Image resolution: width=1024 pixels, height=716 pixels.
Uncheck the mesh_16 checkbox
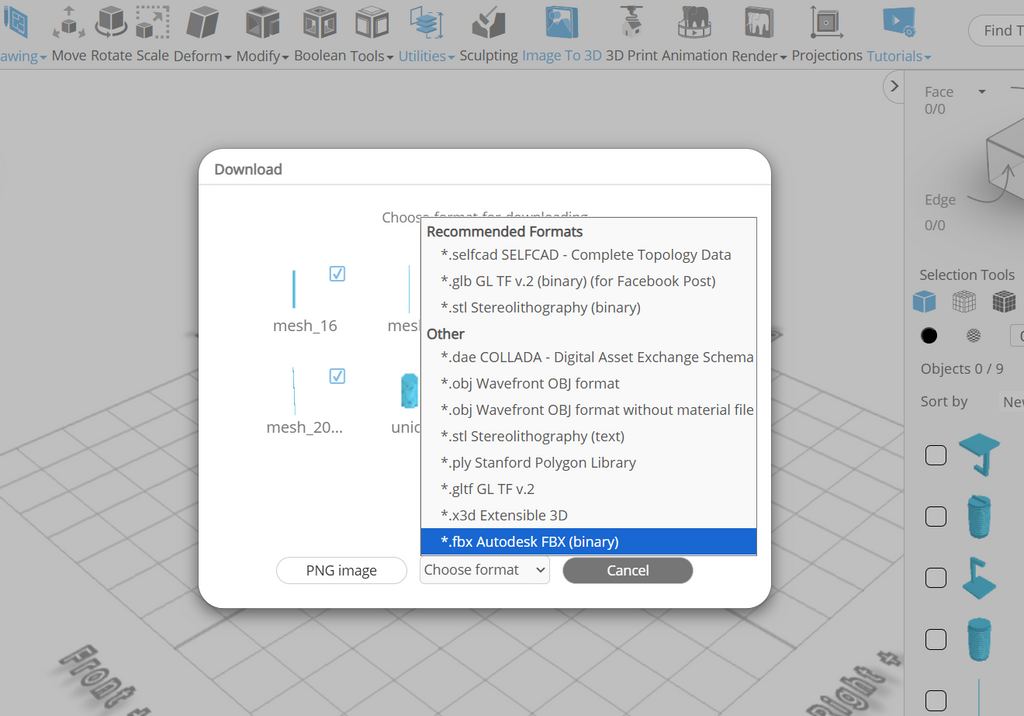pos(337,274)
